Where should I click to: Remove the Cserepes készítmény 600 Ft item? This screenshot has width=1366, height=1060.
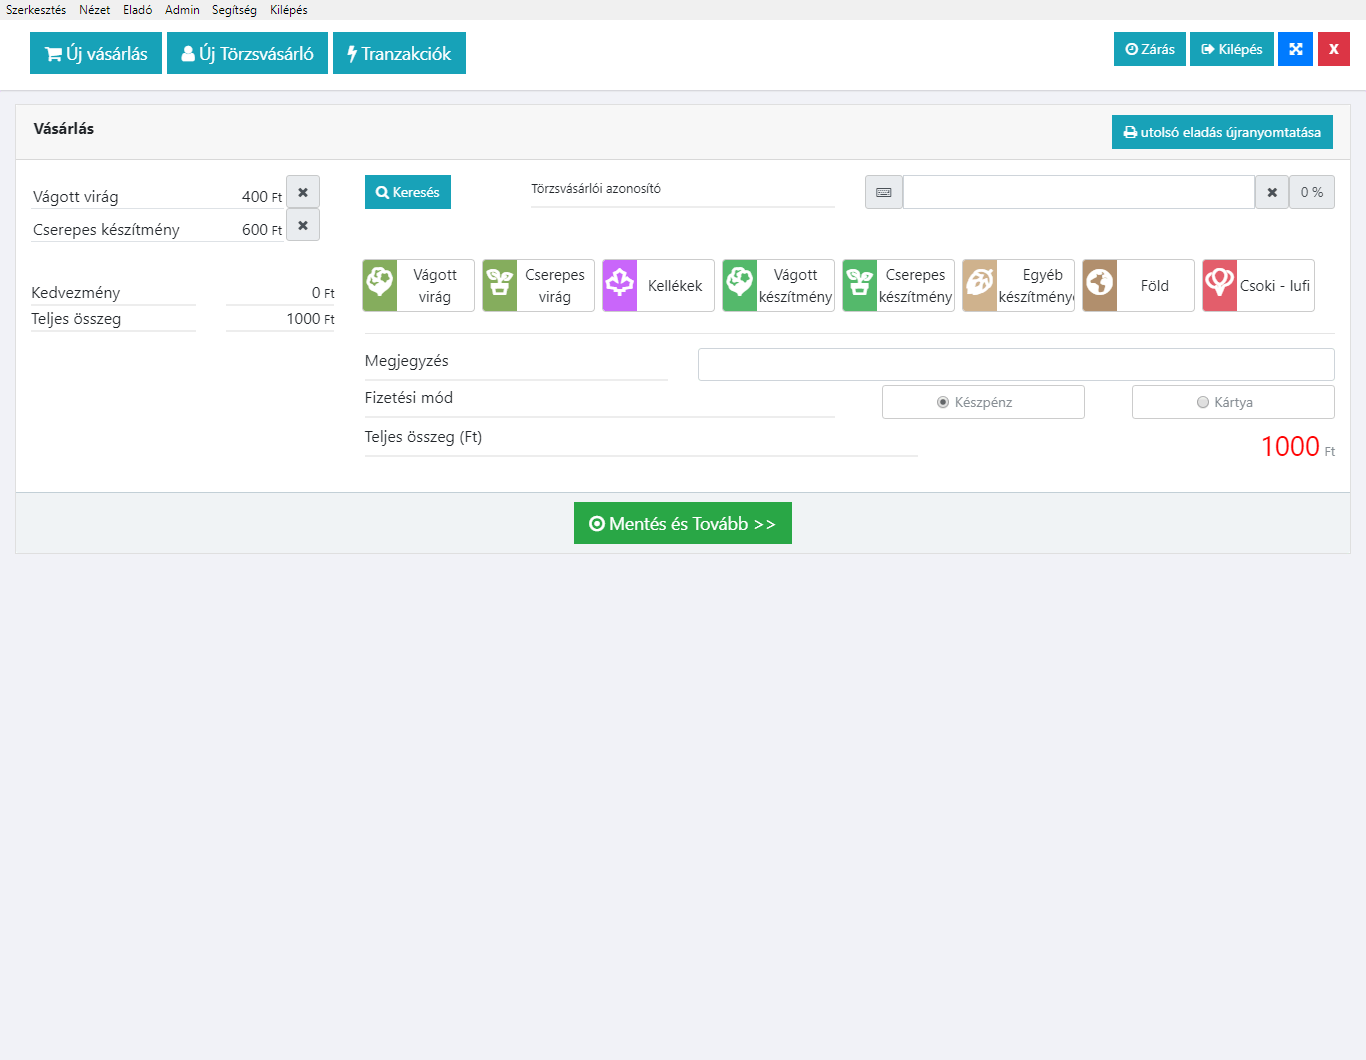click(x=303, y=225)
